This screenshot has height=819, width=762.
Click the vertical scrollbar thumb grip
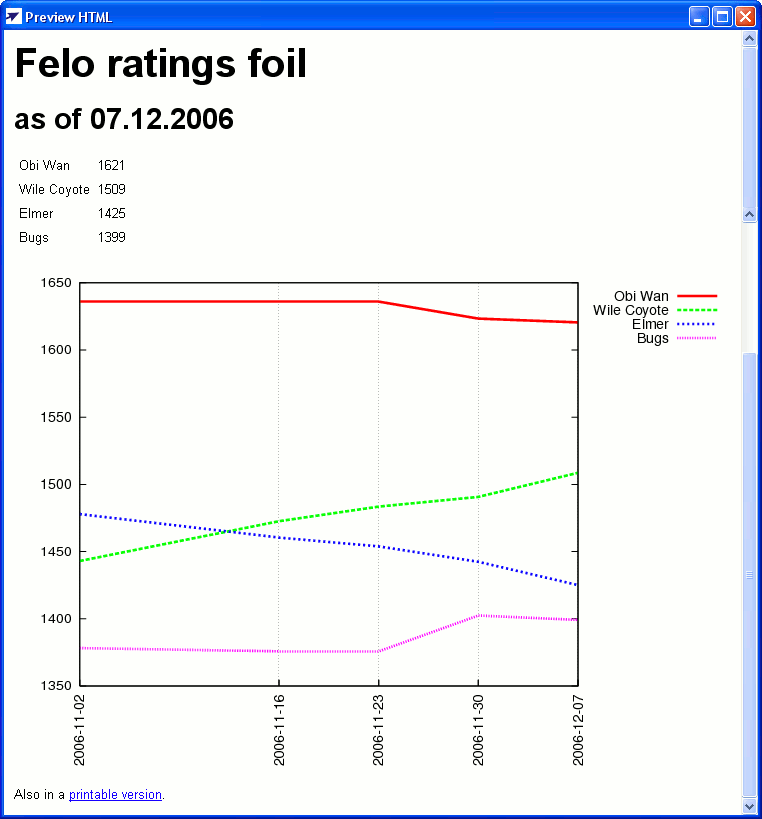pyautogui.click(x=749, y=575)
